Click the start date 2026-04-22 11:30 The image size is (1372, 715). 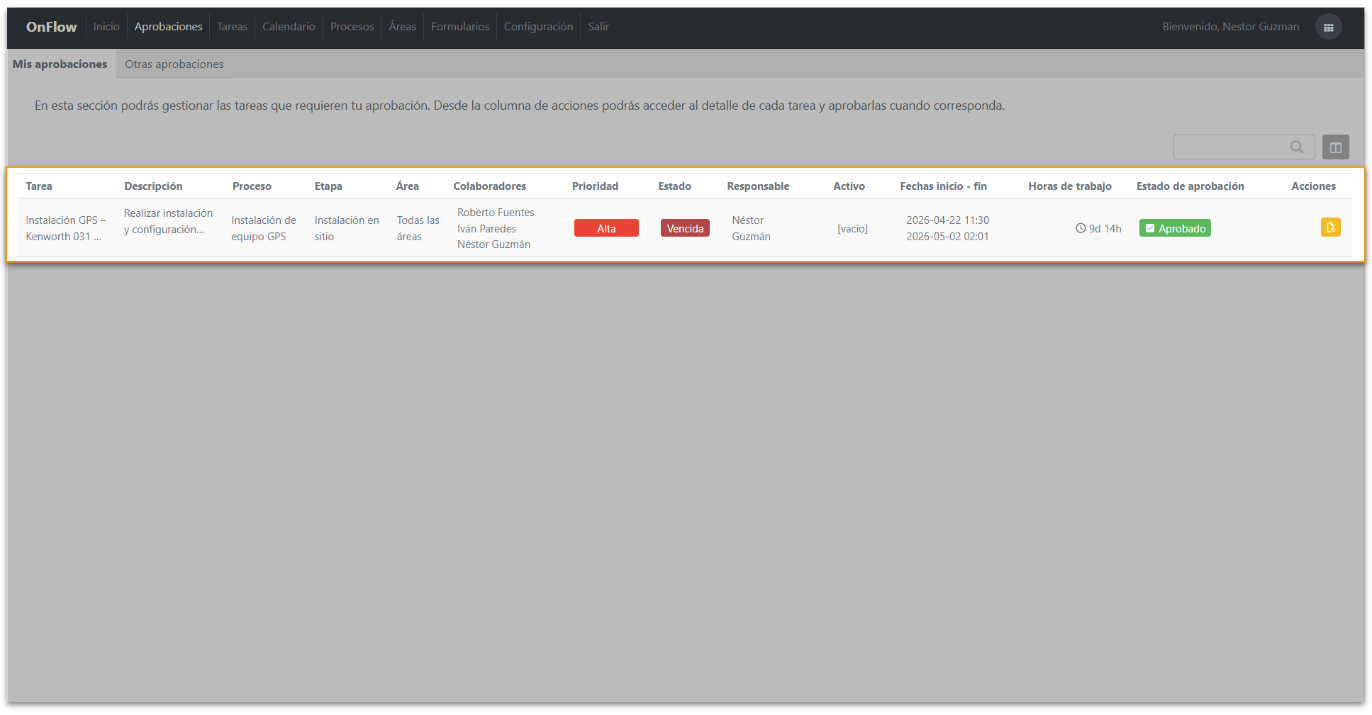(948, 220)
